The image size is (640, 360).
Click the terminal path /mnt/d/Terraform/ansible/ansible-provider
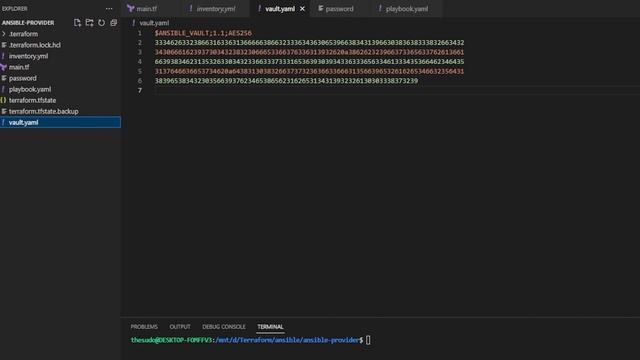tap(287, 340)
